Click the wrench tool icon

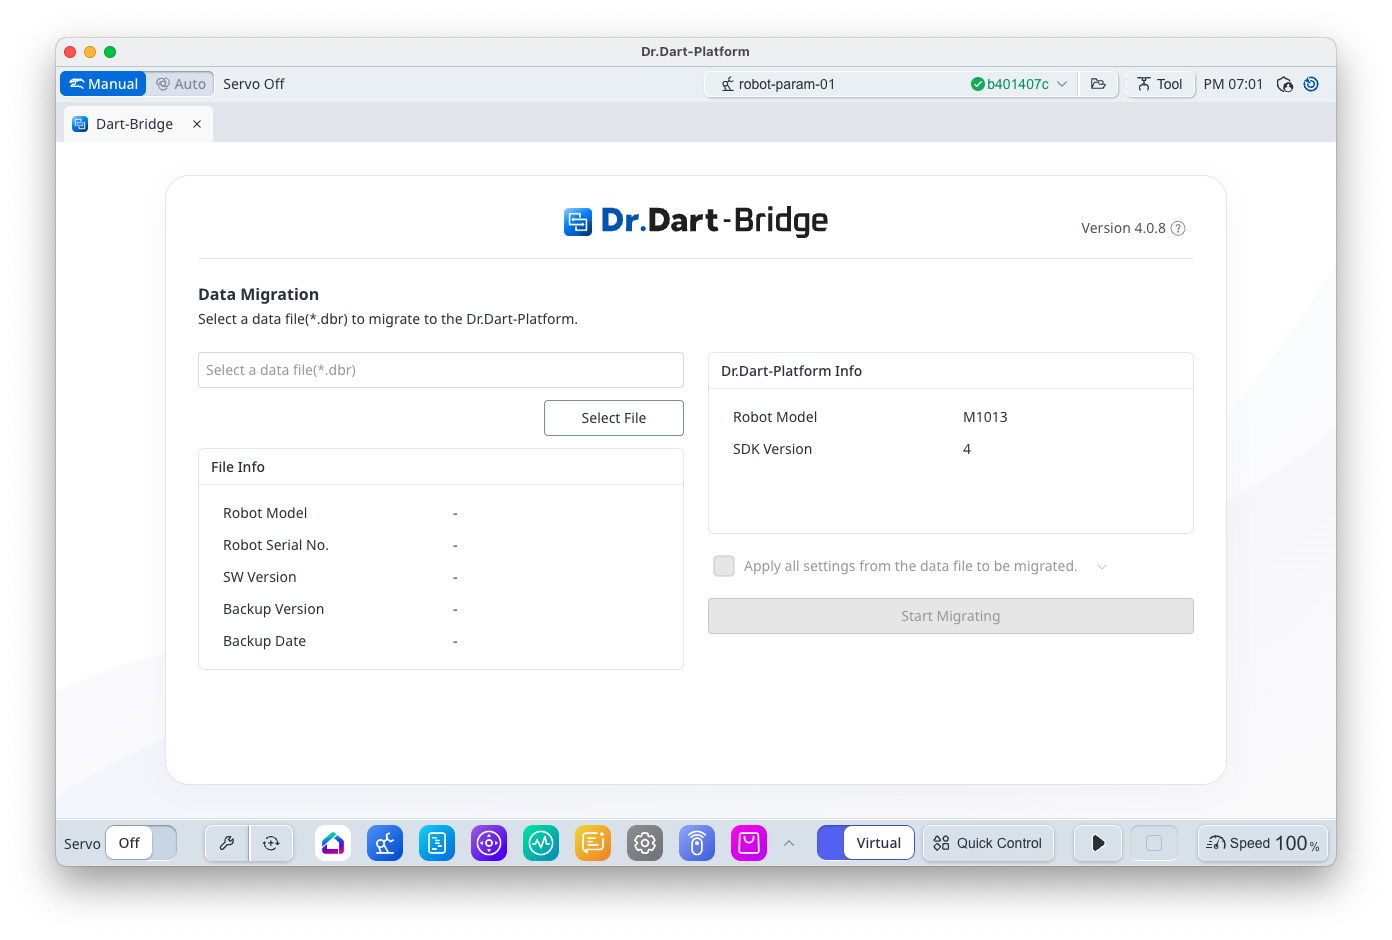(x=227, y=843)
